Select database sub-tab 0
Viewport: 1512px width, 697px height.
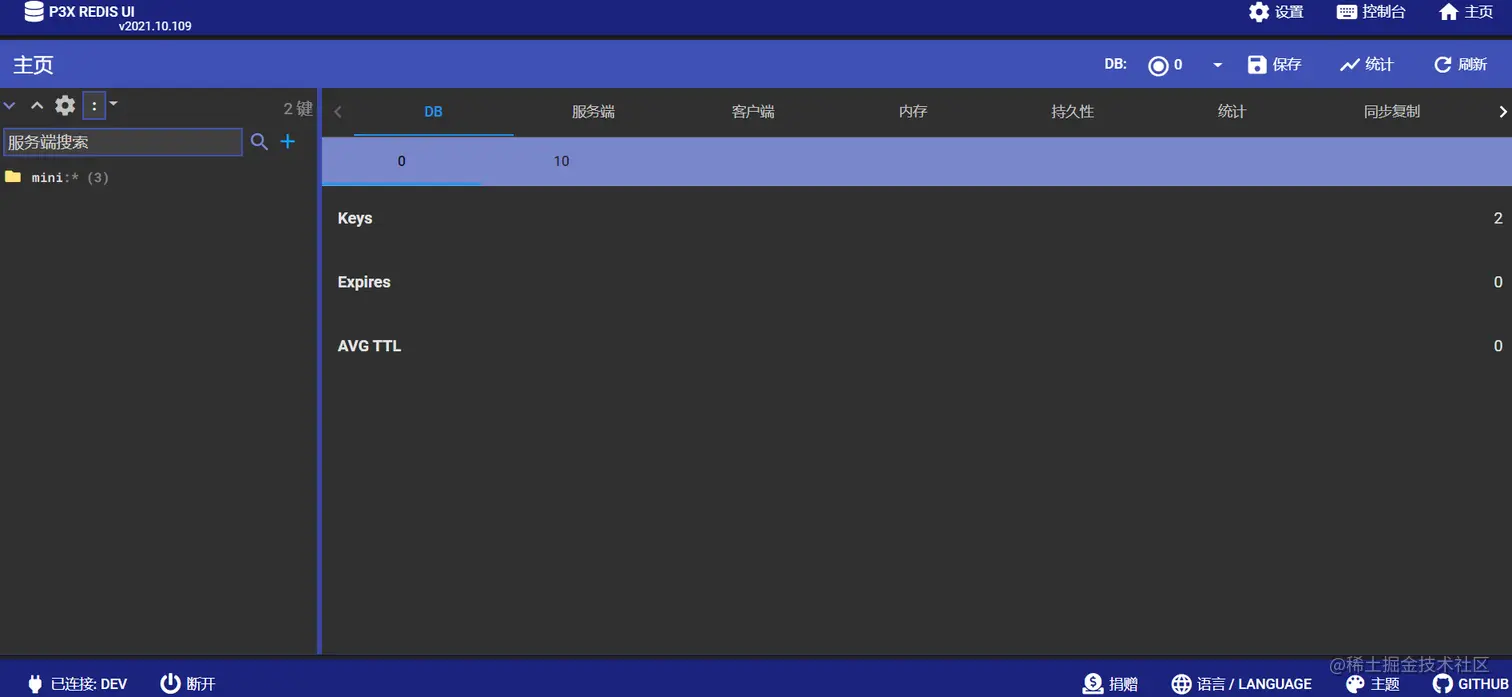click(x=401, y=161)
